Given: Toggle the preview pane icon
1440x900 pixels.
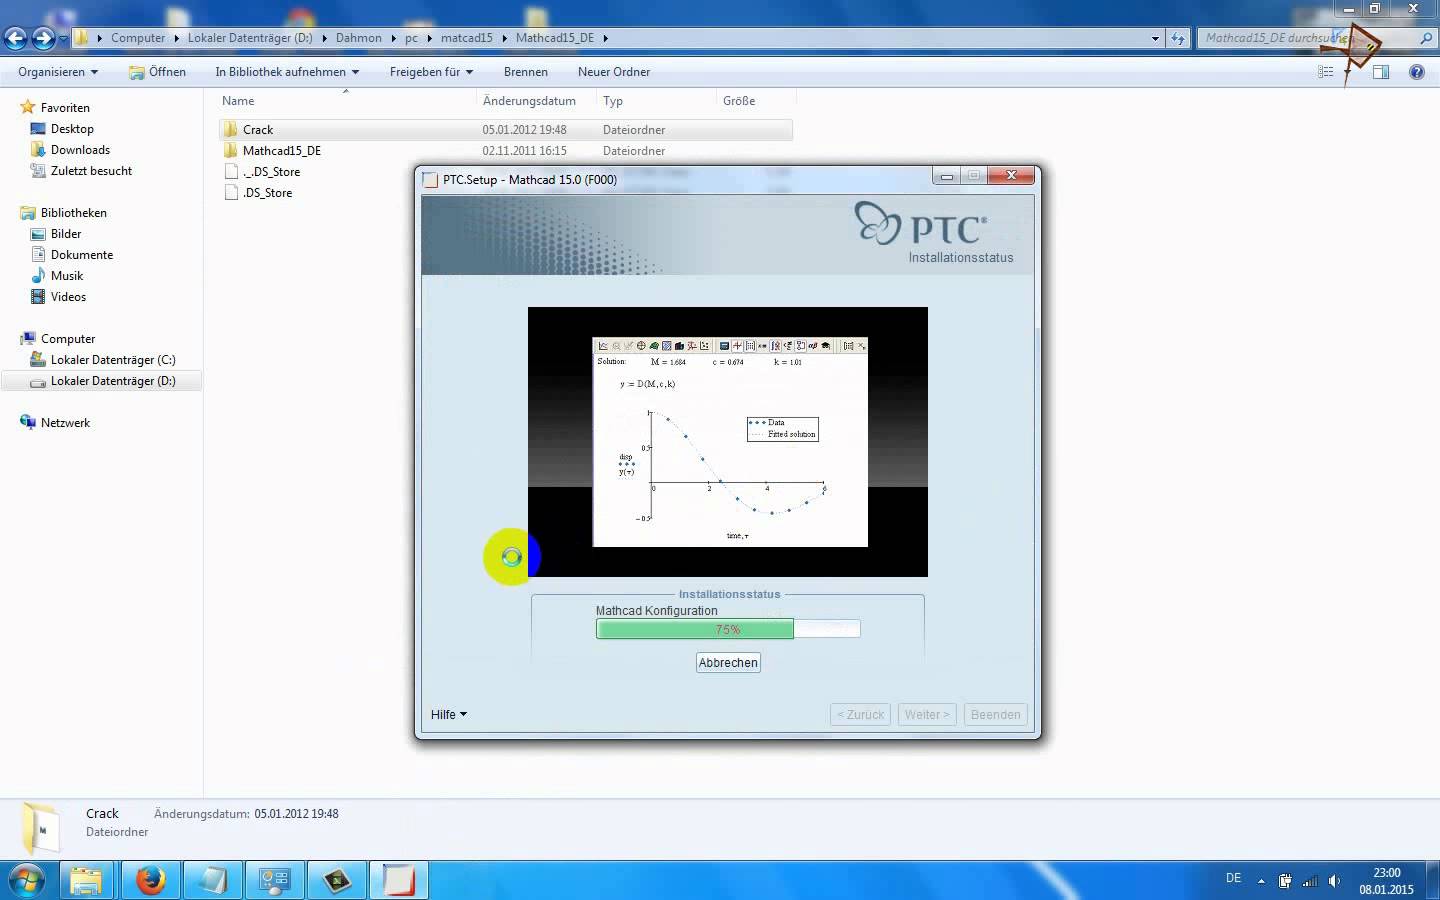Looking at the screenshot, I should click(x=1381, y=72).
